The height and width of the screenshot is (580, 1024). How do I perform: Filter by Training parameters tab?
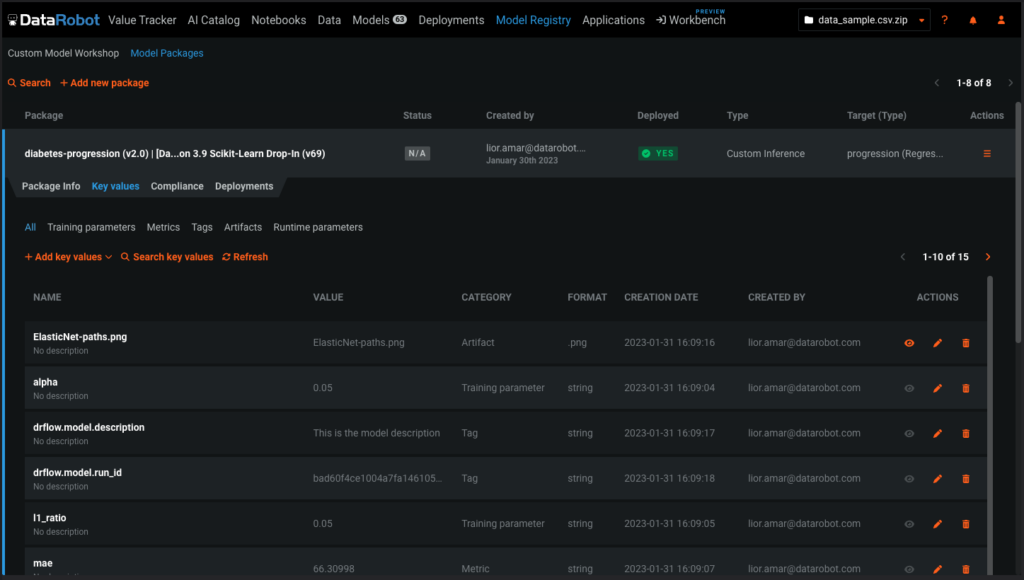(x=91, y=227)
